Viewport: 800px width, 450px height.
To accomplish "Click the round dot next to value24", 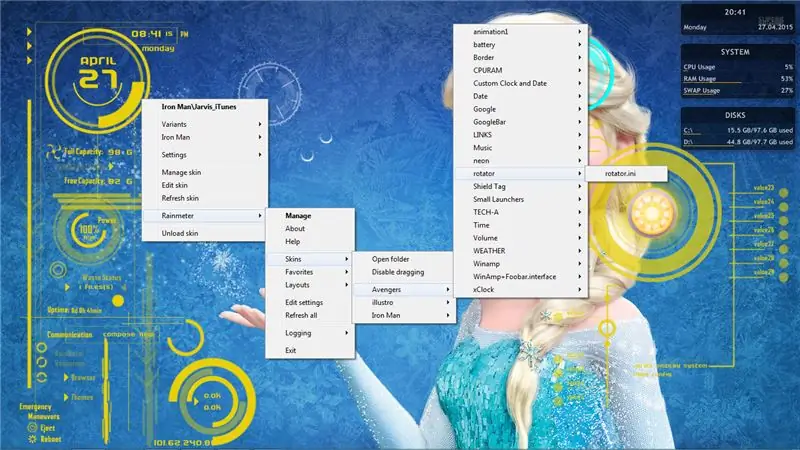I will 784,207.
